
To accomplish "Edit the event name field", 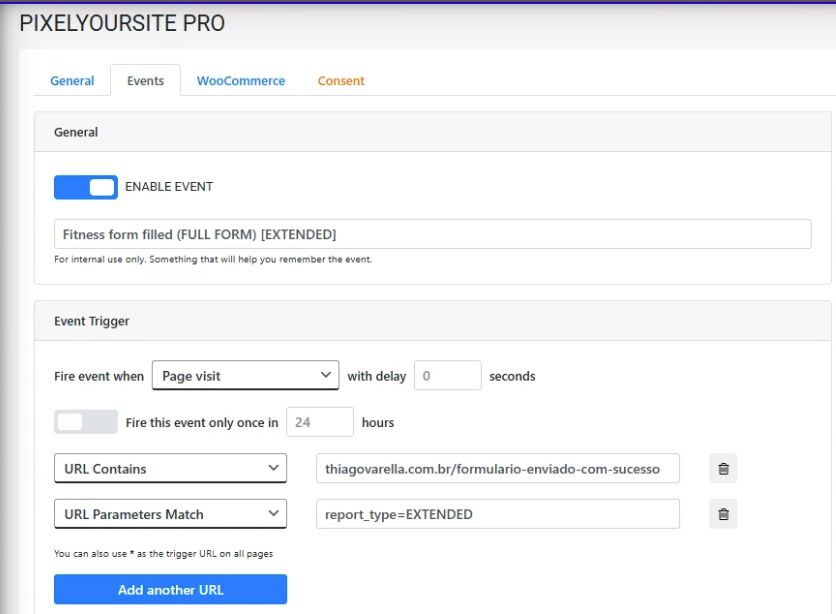I will point(432,234).
